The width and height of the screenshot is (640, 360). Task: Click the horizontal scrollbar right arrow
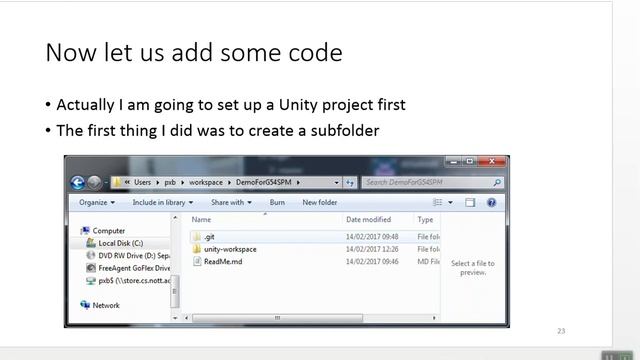coord(434,318)
